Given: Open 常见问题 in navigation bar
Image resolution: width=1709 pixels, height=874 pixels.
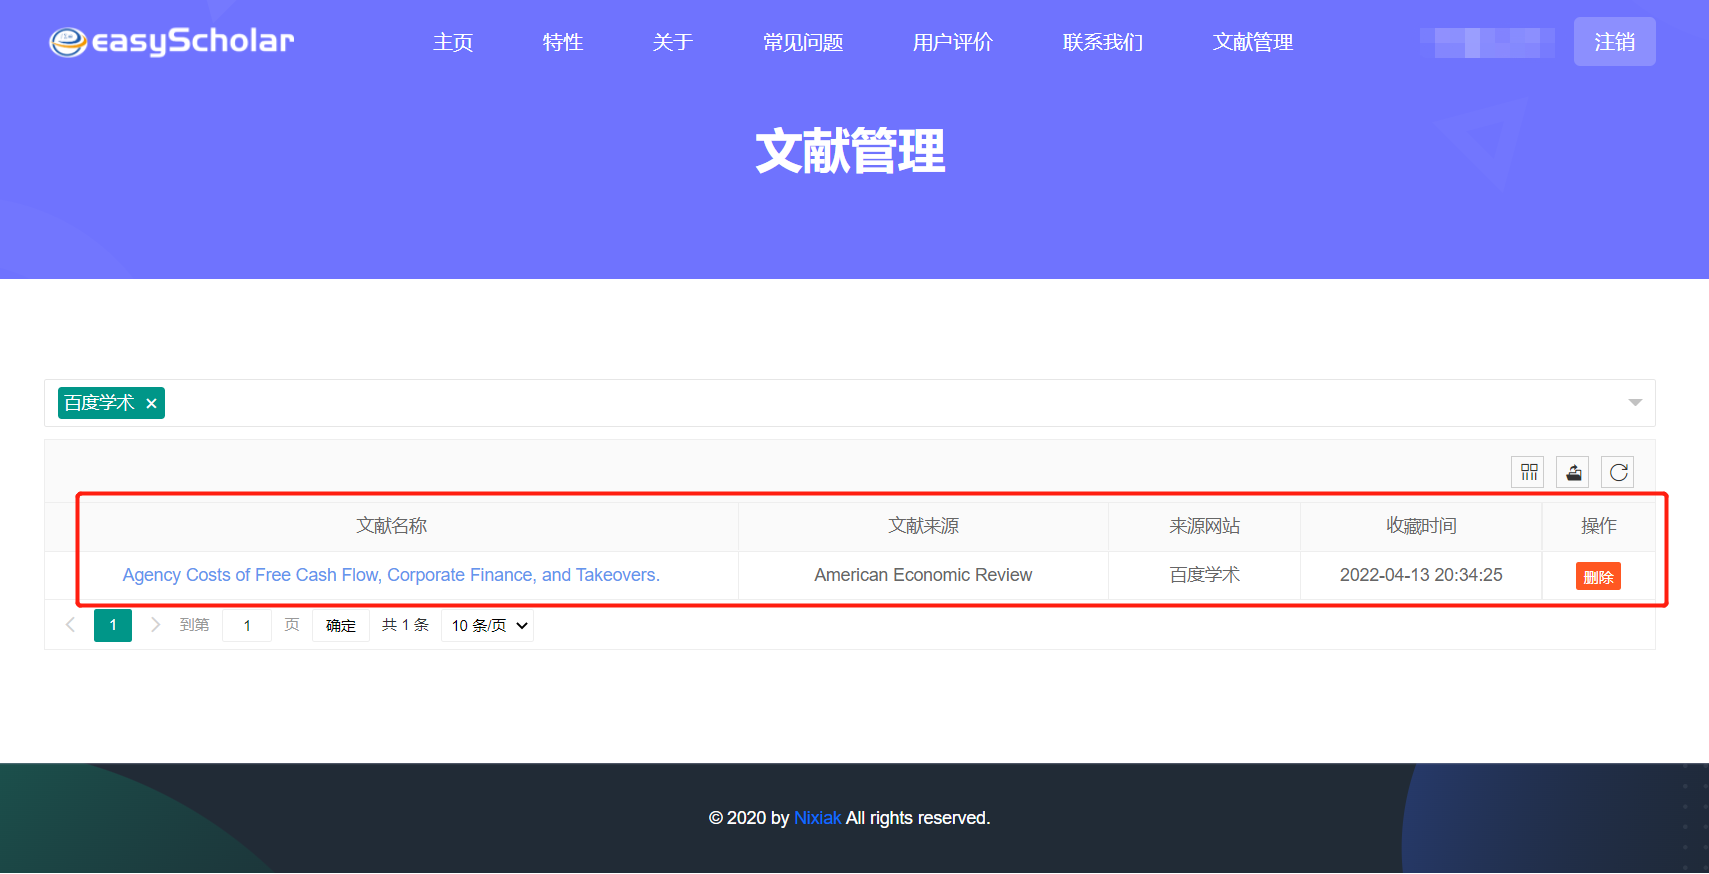Looking at the screenshot, I should pyautogui.click(x=803, y=42).
